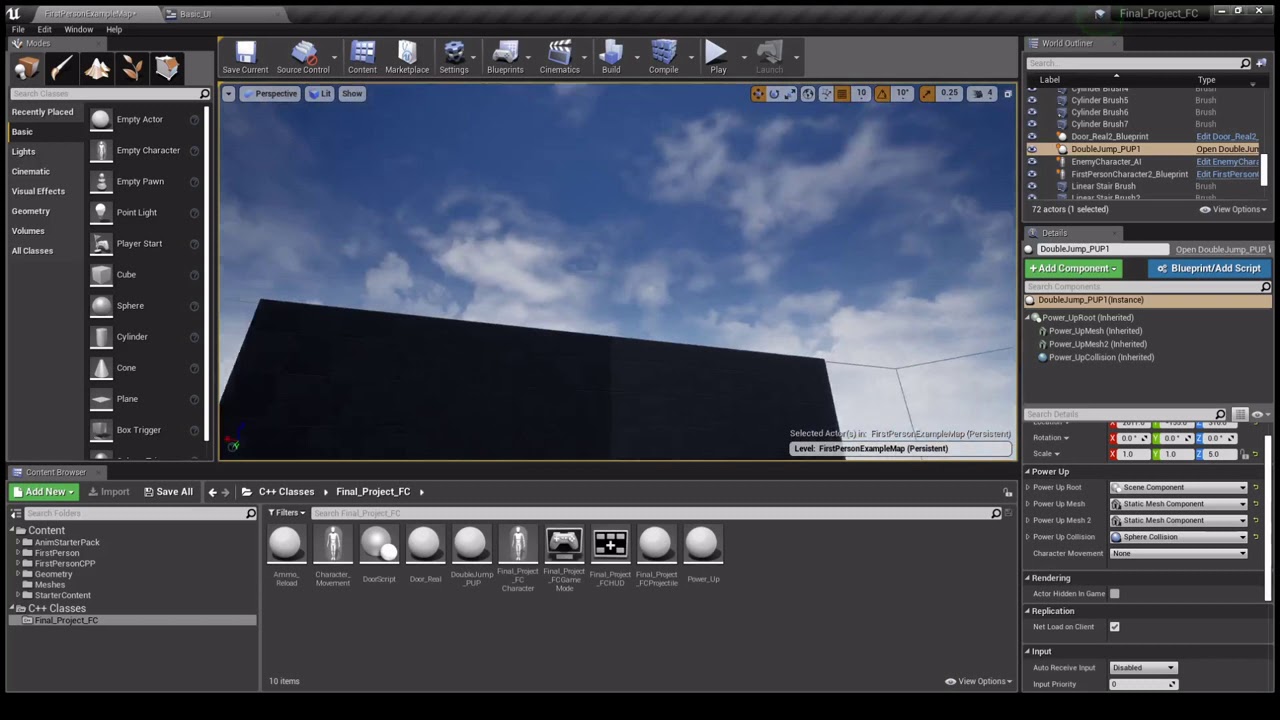Open the File menu
The image size is (1280, 720).
(18, 29)
